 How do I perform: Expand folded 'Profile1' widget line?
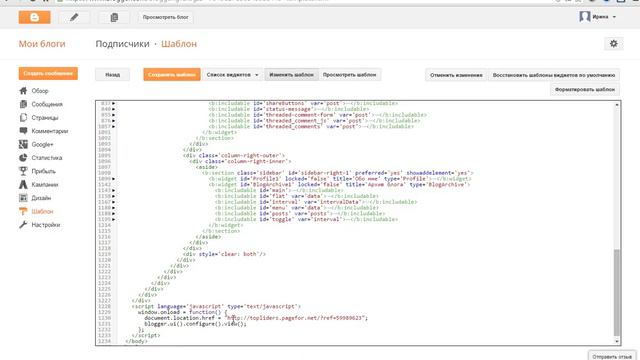coord(113,179)
